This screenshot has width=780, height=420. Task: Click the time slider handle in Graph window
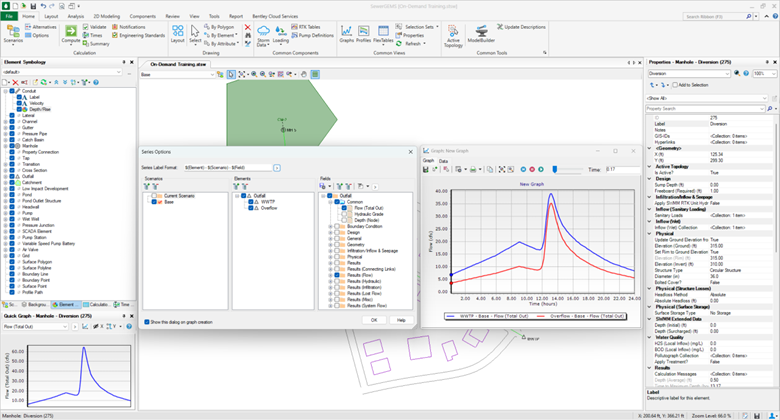[555, 169]
